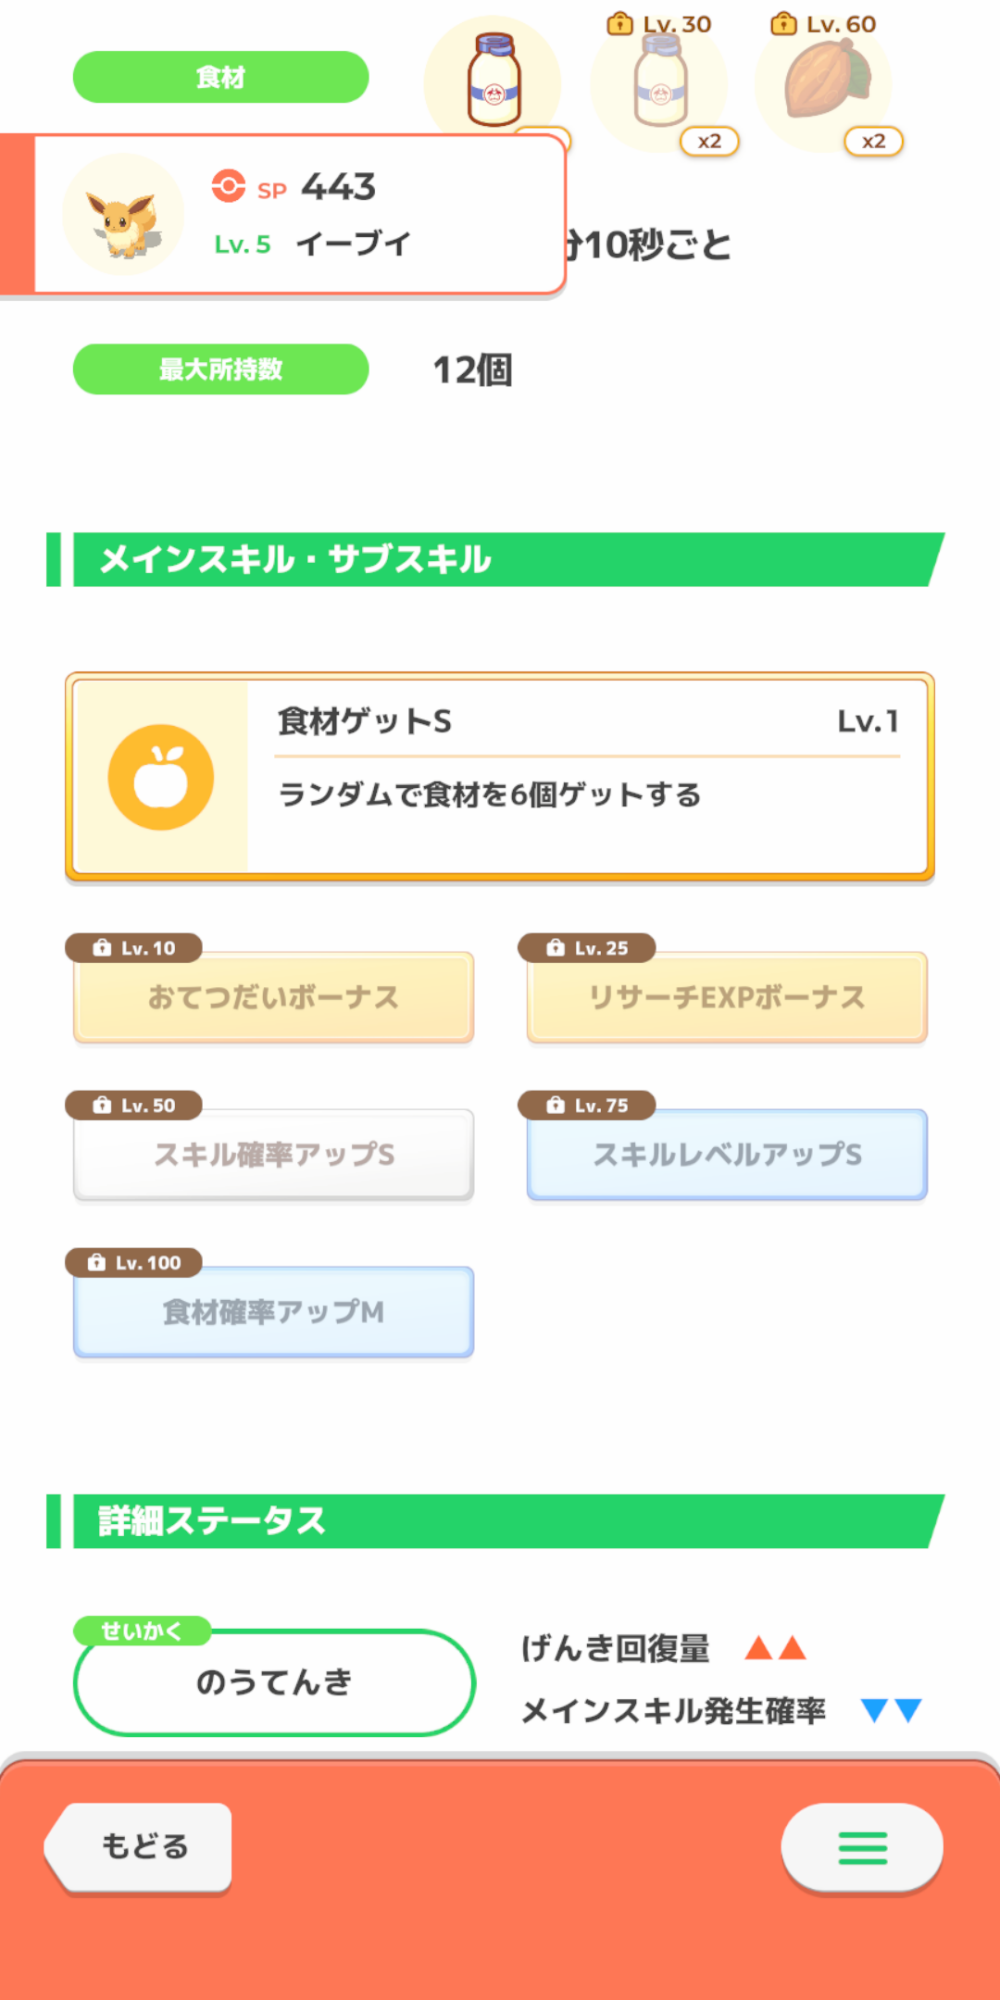The width and height of the screenshot is (1000, 2000).
Task: Tap the red up arrows for げんき回復量
Action: click(x=775, y=1647)
